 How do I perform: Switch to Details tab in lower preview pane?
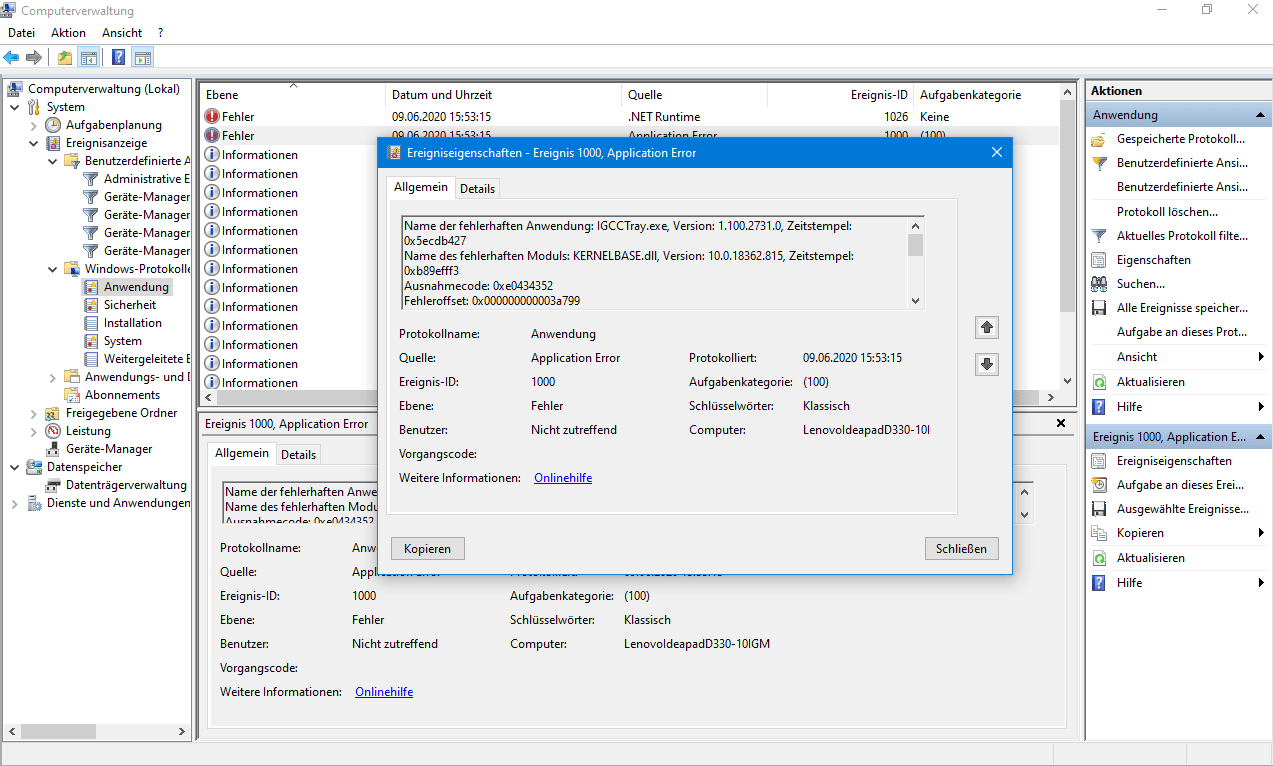(x=298, y=455)
